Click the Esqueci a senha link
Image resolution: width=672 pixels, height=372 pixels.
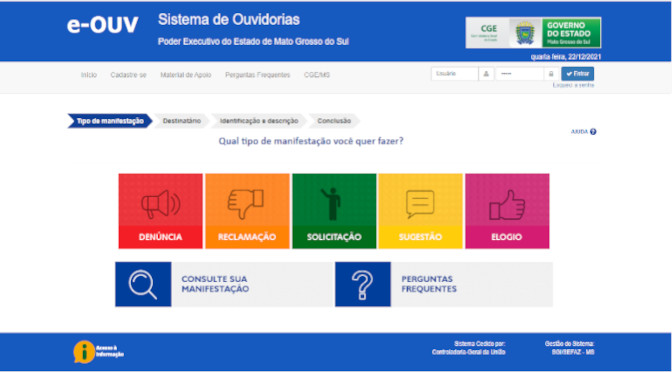(x=573, y=85)
